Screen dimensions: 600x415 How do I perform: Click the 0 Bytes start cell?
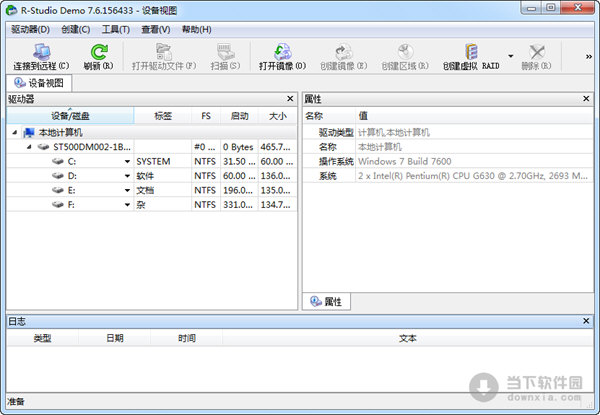238,147
